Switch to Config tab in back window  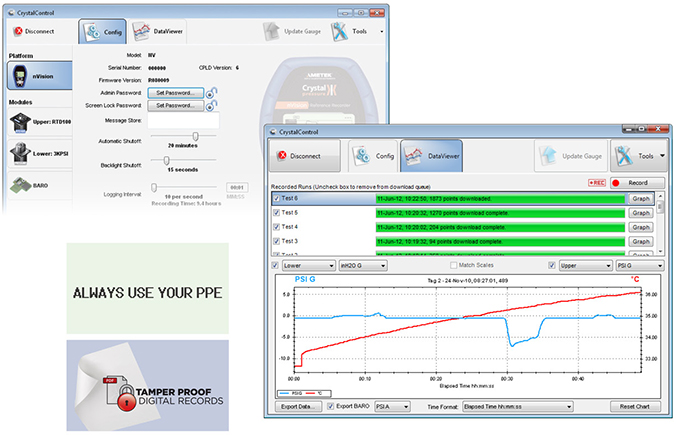pyautogui.click(x=102, y=30)
